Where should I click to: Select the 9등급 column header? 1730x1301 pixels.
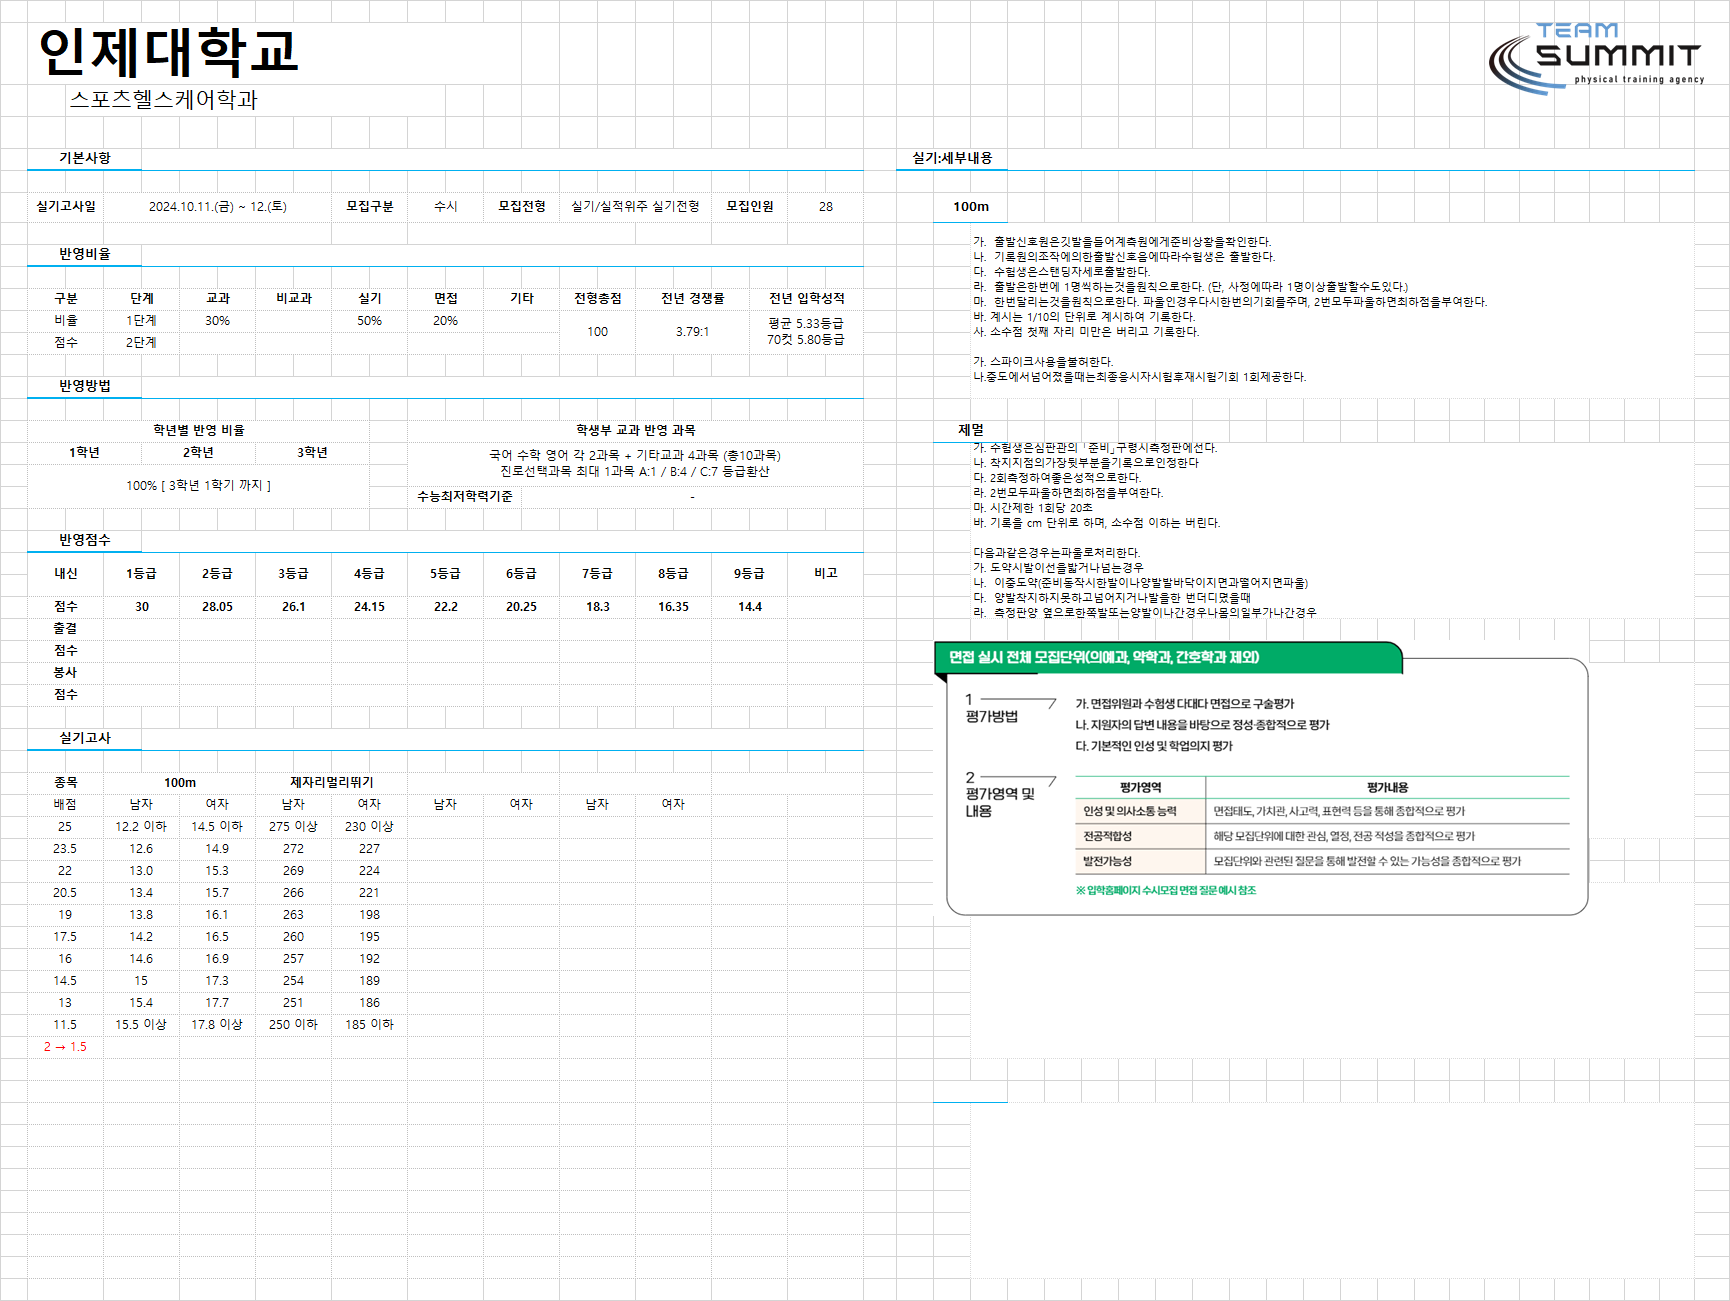pos(750,573)
